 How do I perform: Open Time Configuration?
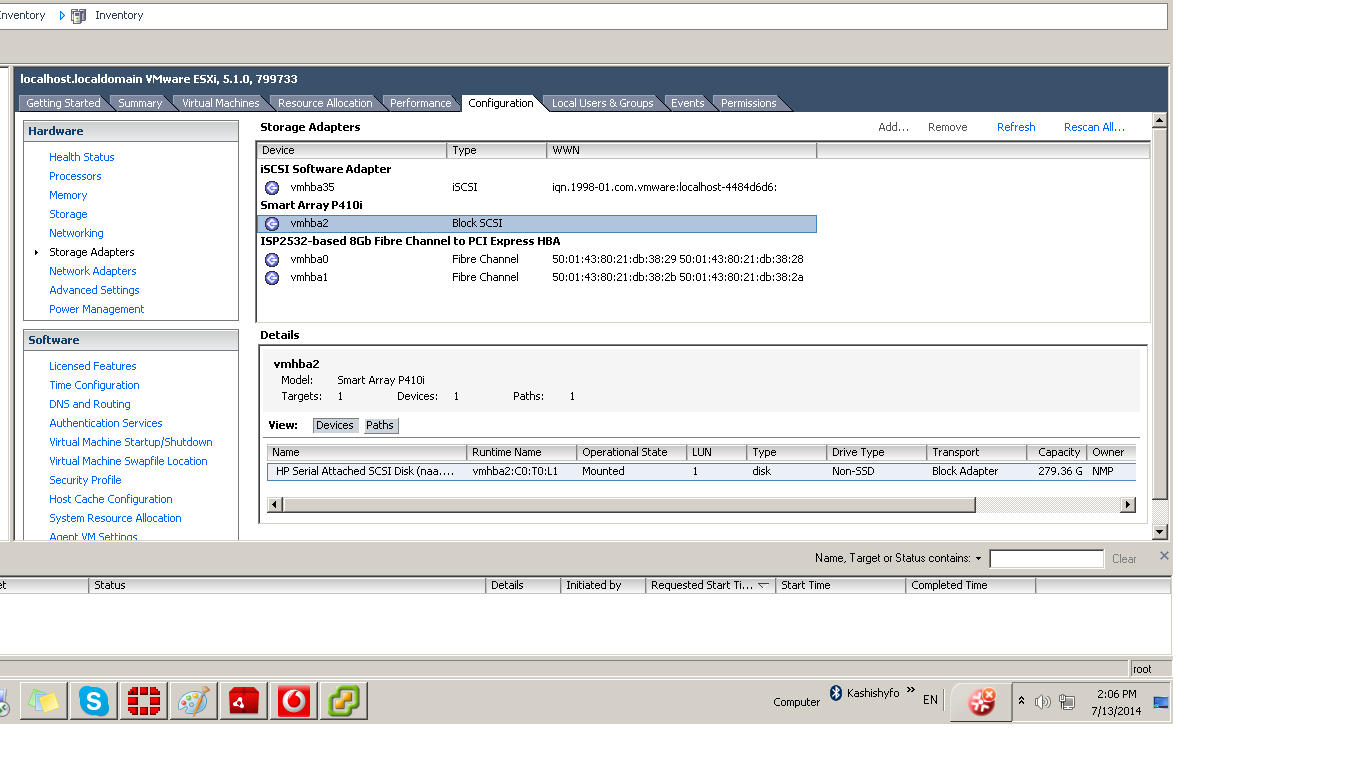(x=94, y=385)
